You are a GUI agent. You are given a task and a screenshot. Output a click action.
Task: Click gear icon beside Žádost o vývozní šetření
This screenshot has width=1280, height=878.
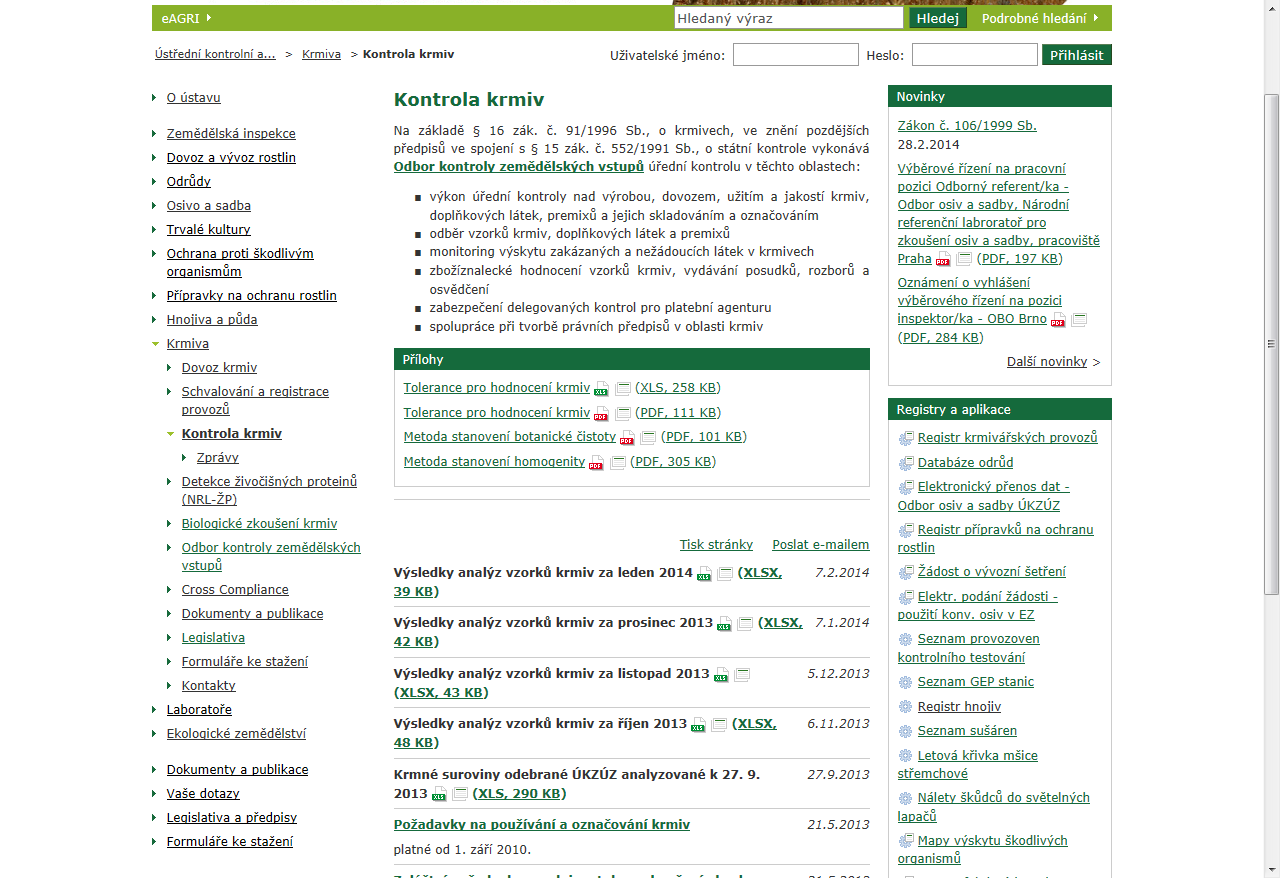click(906, 572)
